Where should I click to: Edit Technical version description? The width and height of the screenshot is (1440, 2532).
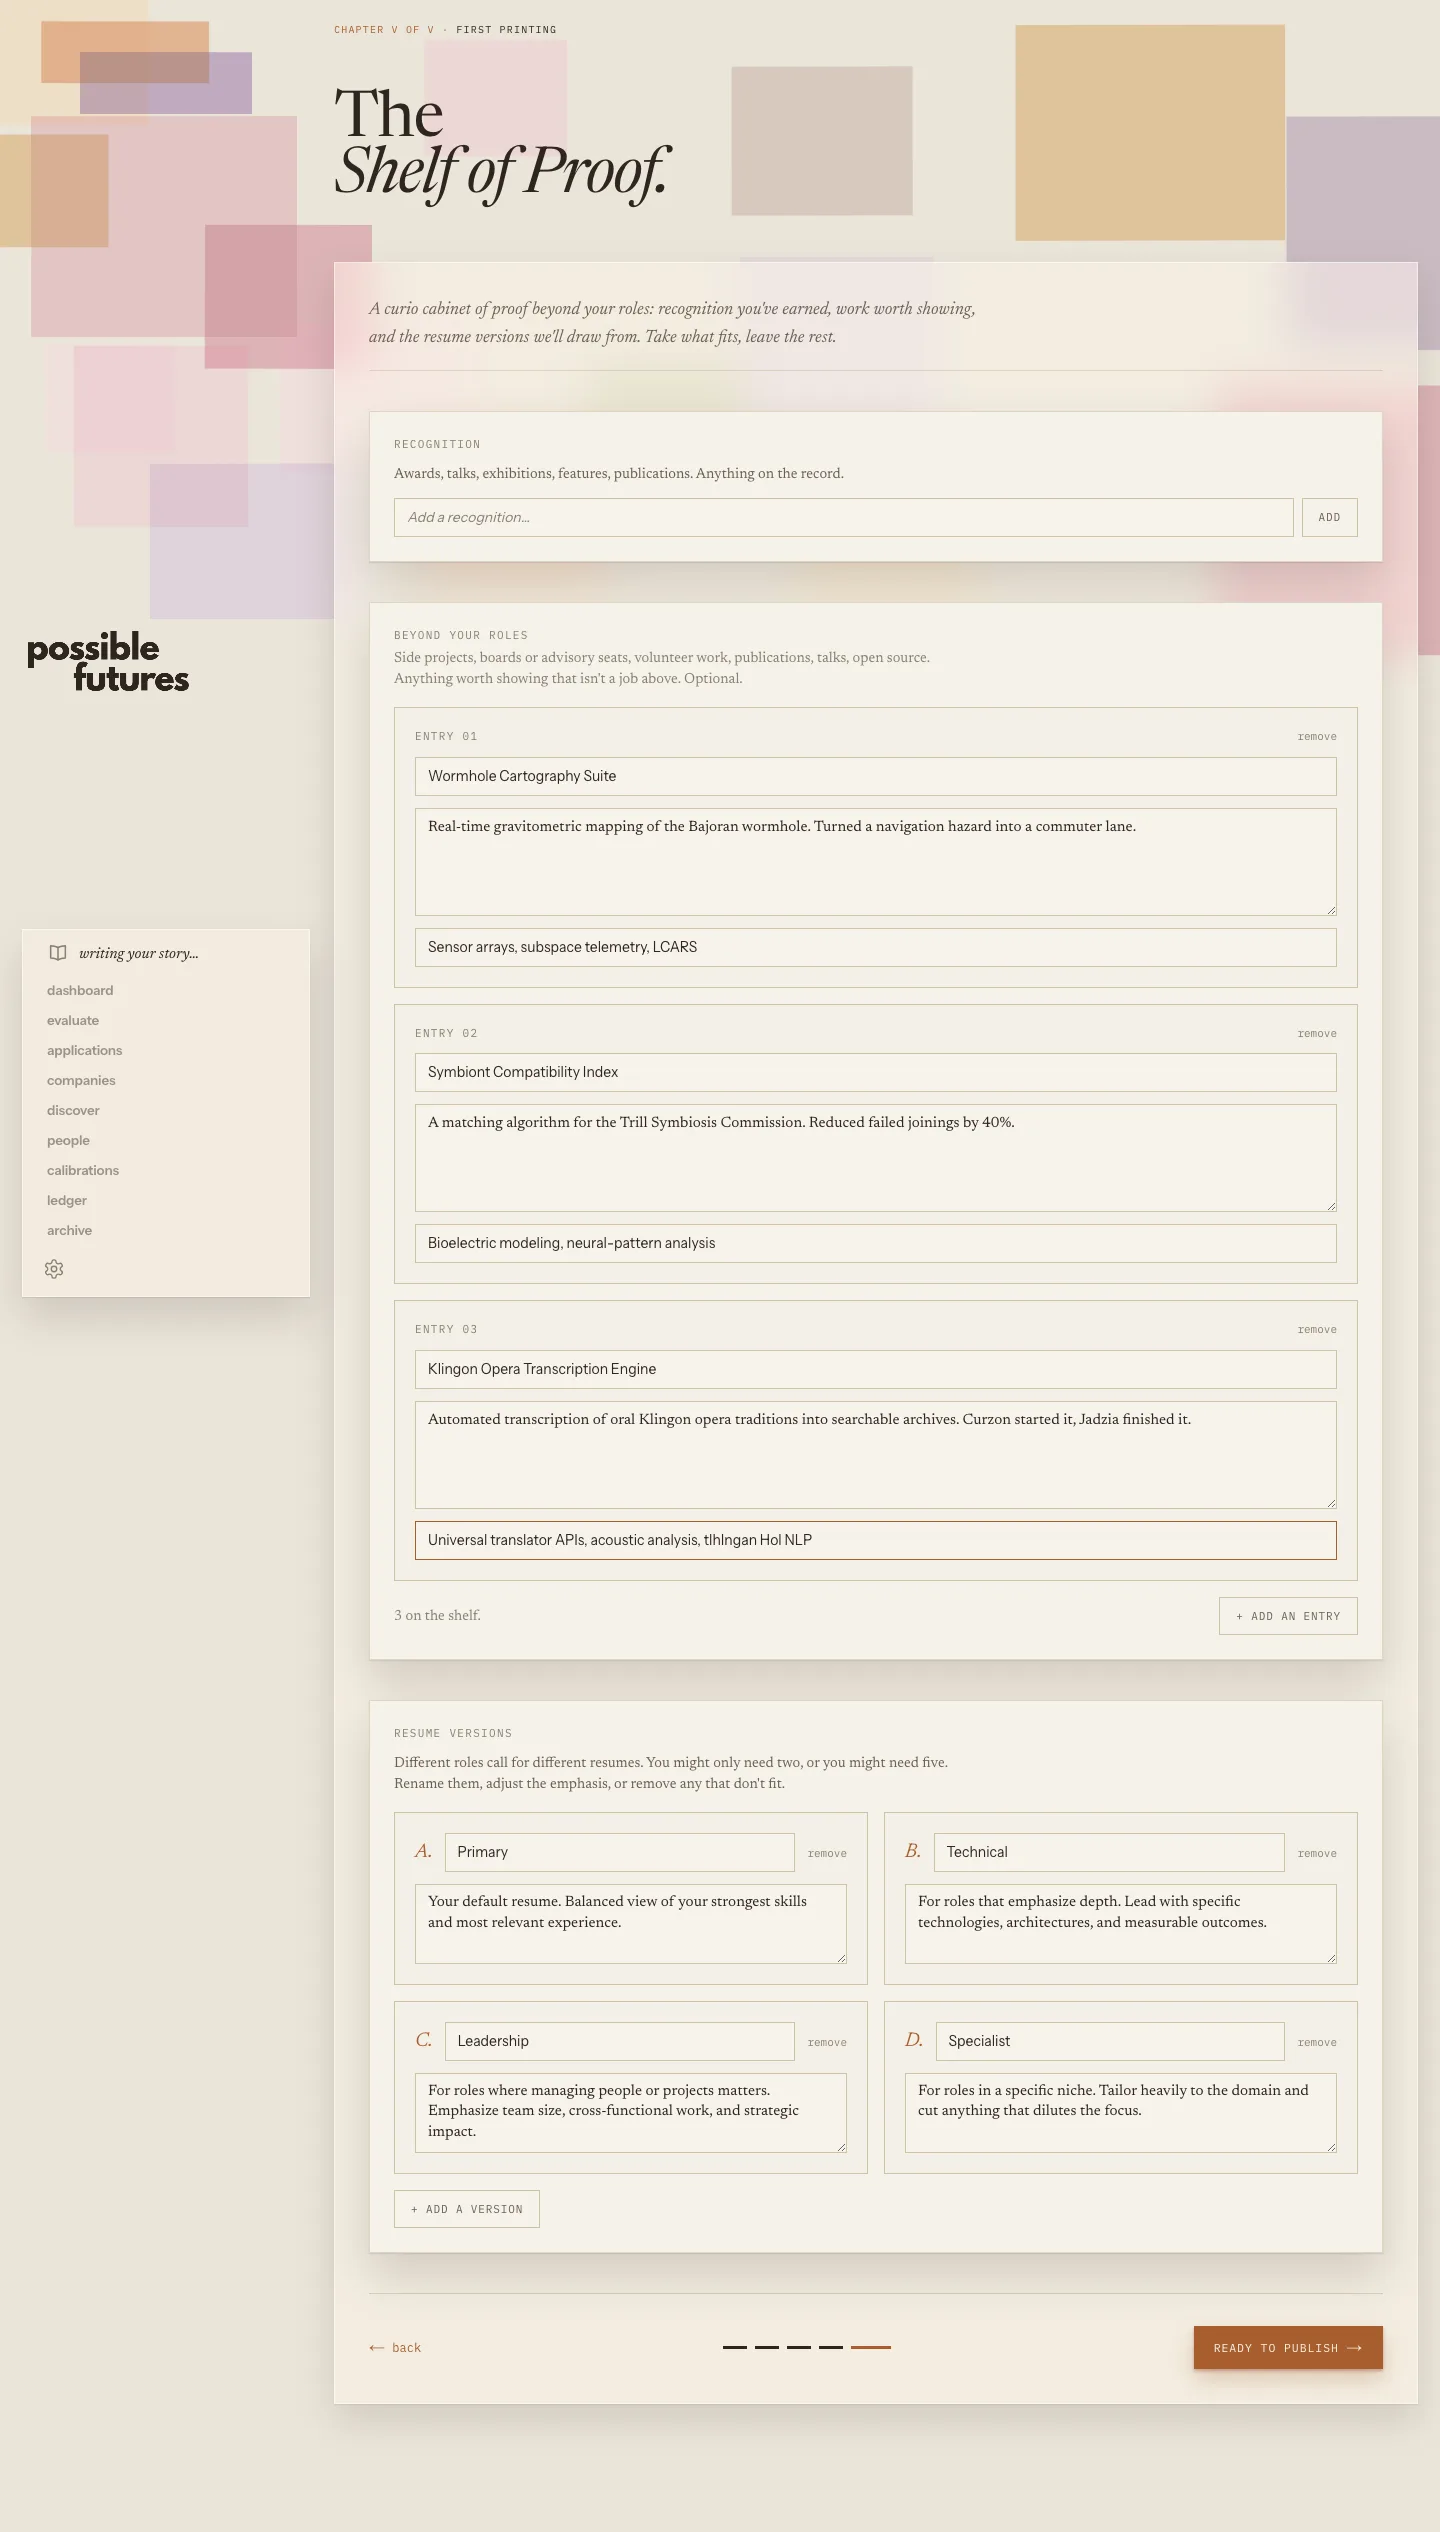1120,1924
